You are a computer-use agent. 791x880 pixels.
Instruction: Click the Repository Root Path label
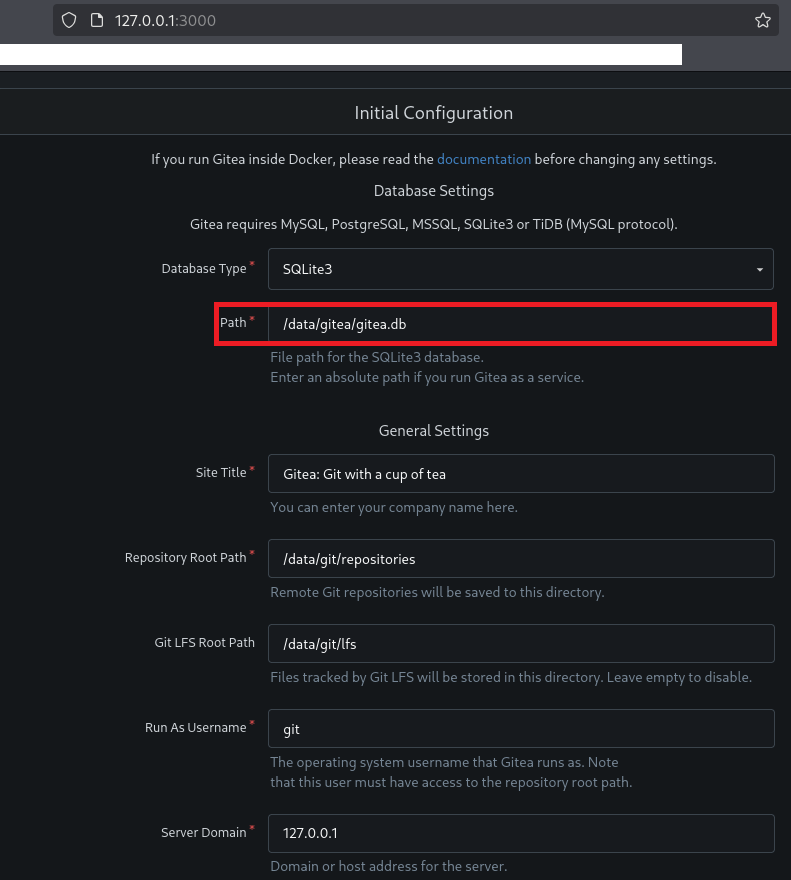click(185, 558)
